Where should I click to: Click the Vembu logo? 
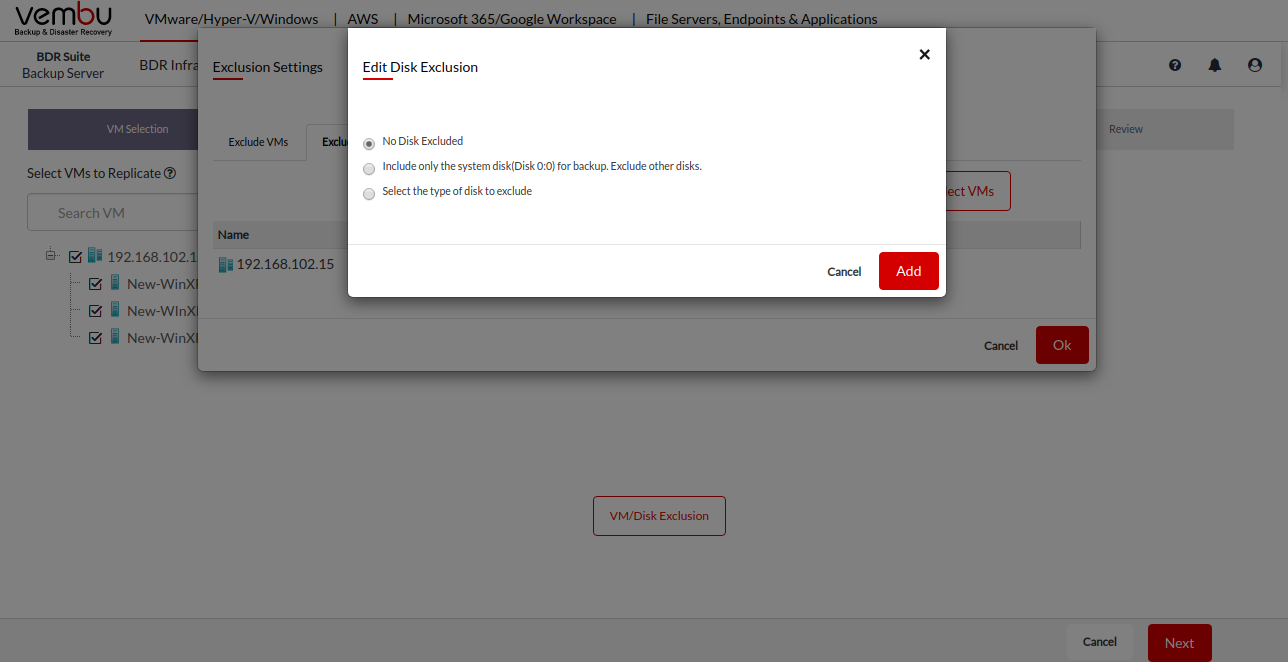click(x=65, y=20)
